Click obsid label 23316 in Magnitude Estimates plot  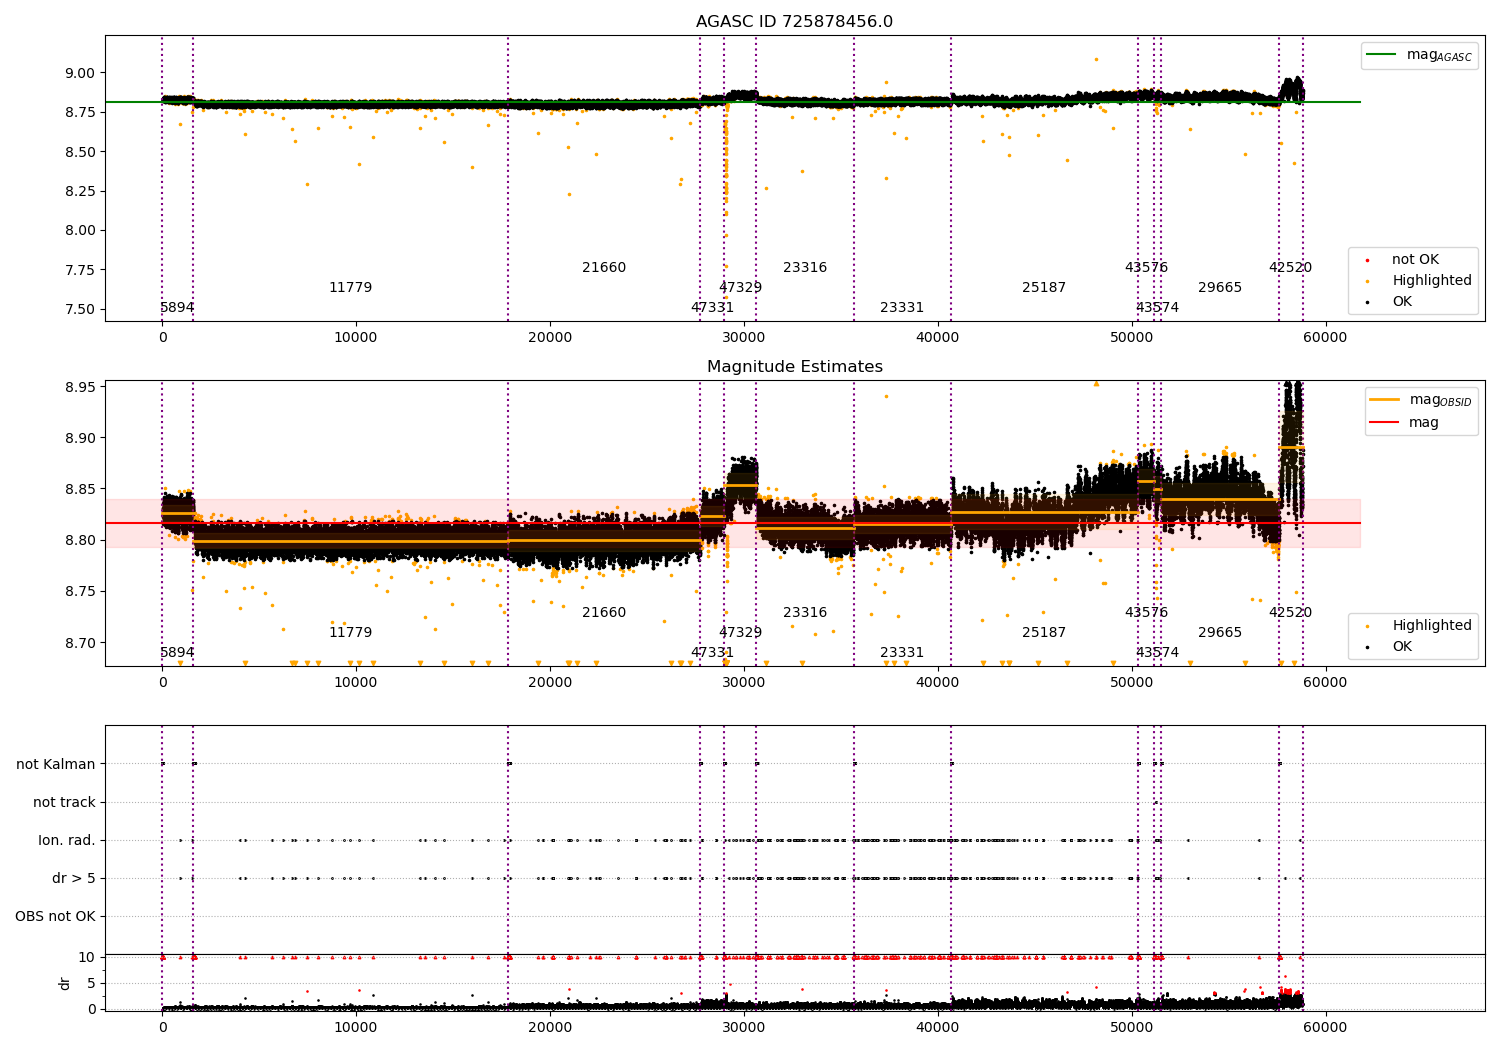coord(805,613)
